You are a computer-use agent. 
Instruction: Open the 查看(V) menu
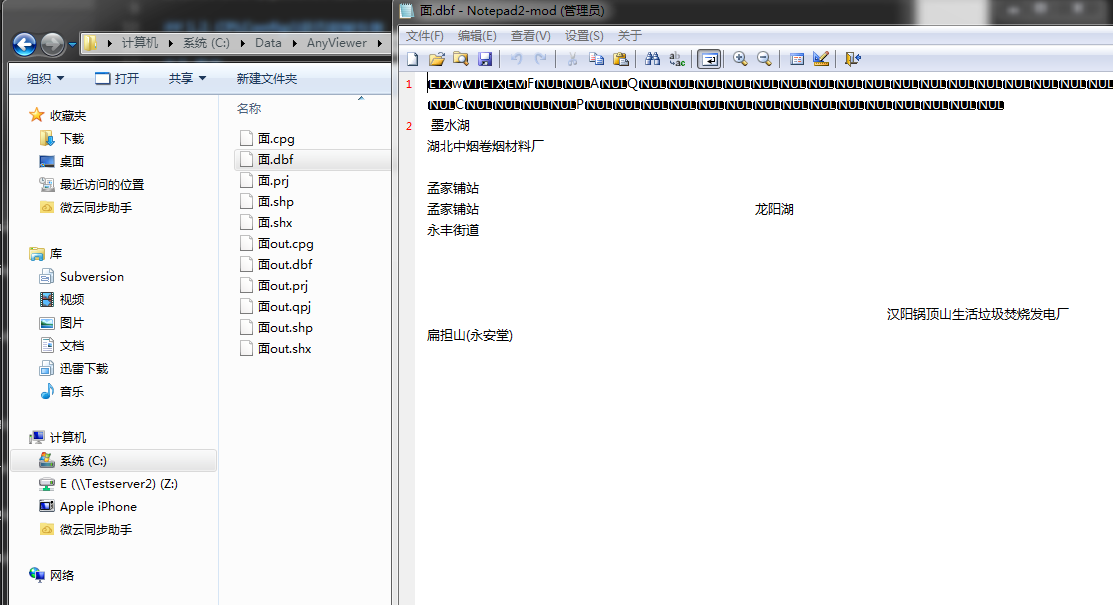coord(530,36)
